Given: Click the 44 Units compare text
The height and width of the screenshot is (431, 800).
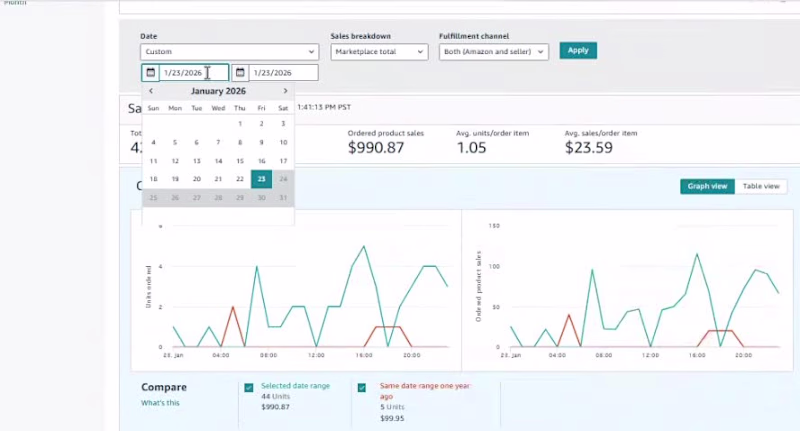Looking at the screenshot, I should (x=276, y=396).
